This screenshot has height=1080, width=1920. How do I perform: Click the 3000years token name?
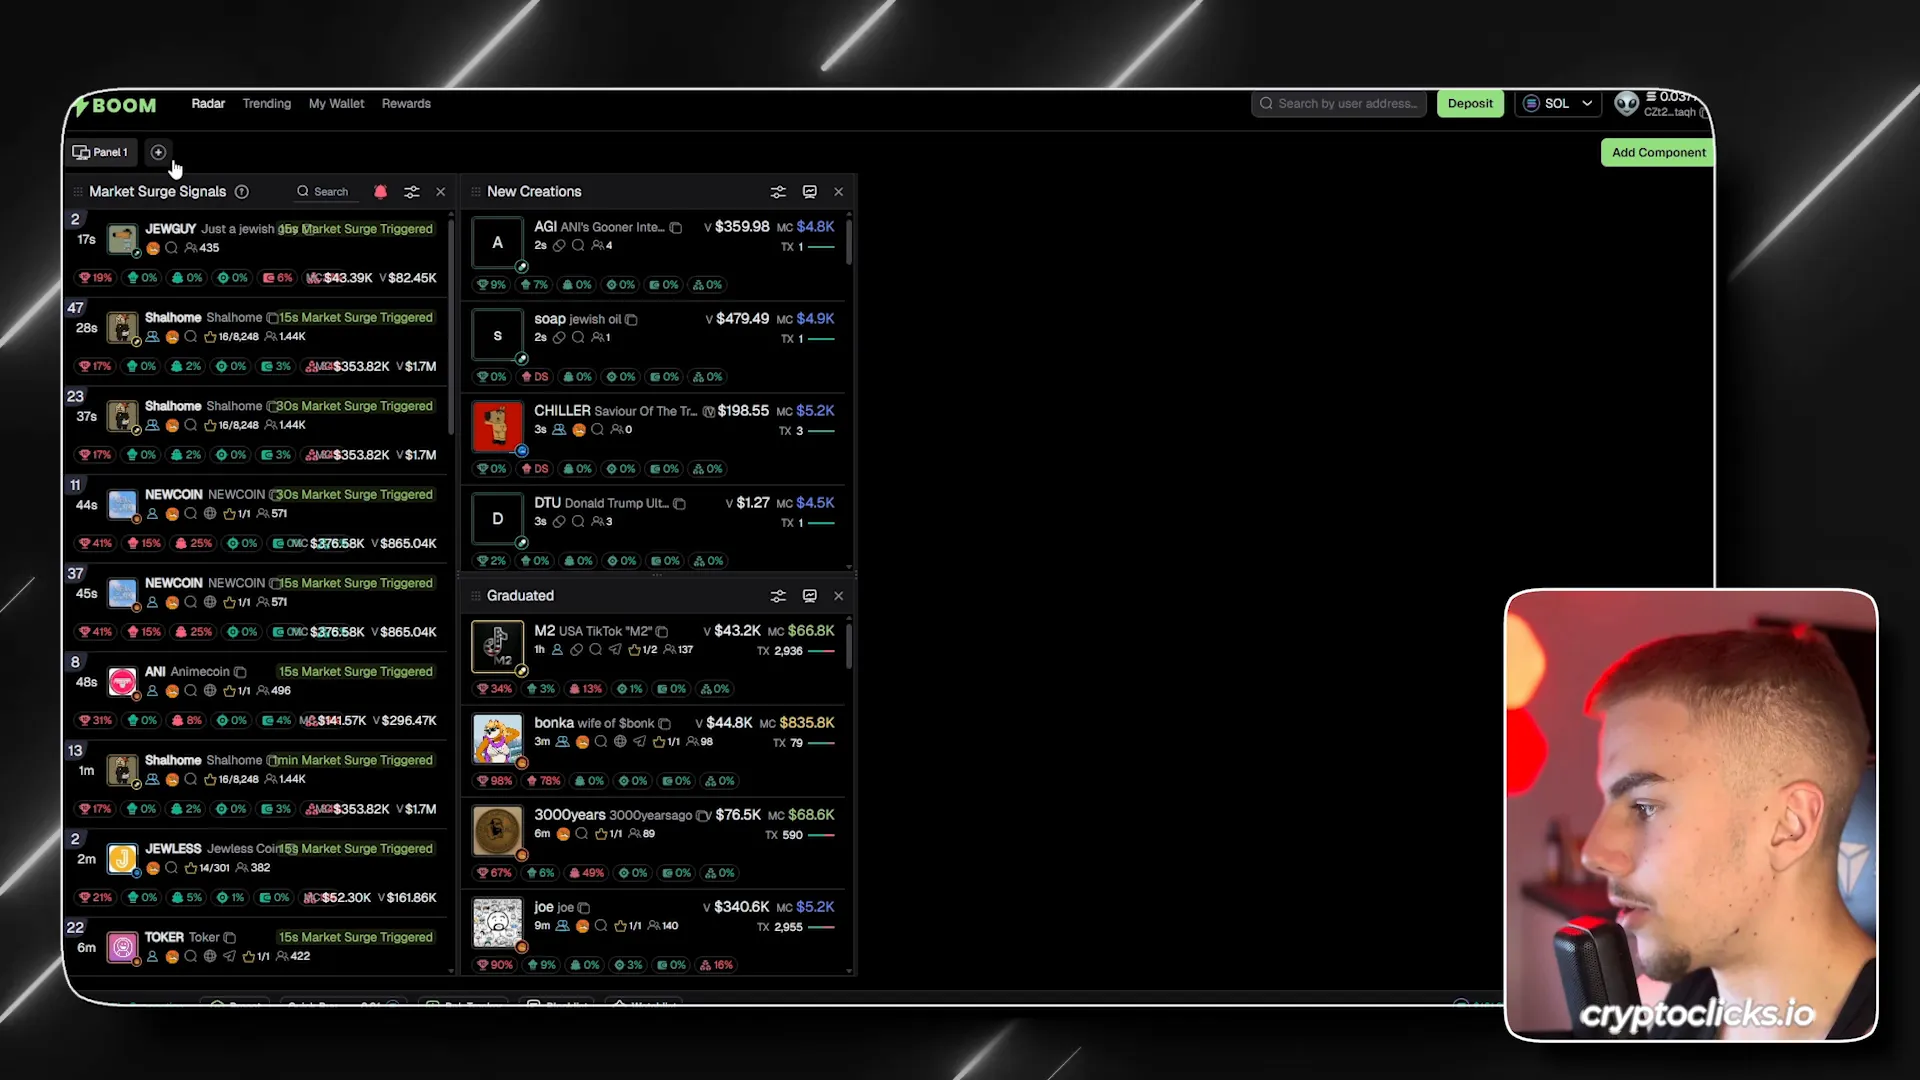[x=570, y=815]
